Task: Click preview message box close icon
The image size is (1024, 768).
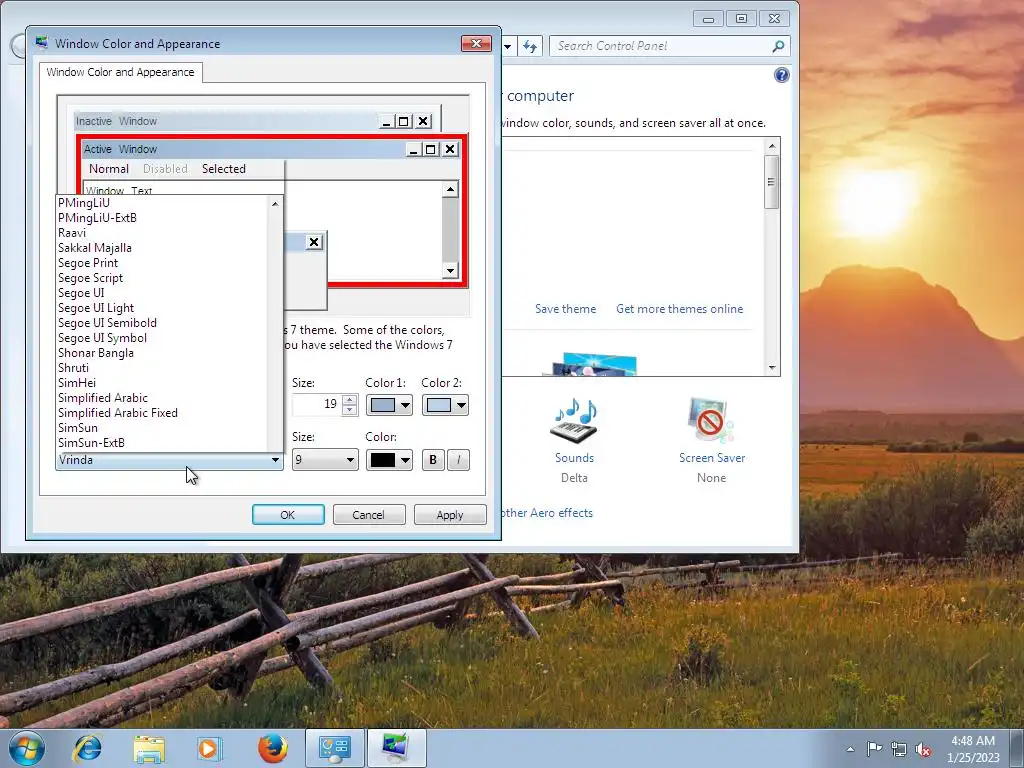Action: (x=314, y=242)
